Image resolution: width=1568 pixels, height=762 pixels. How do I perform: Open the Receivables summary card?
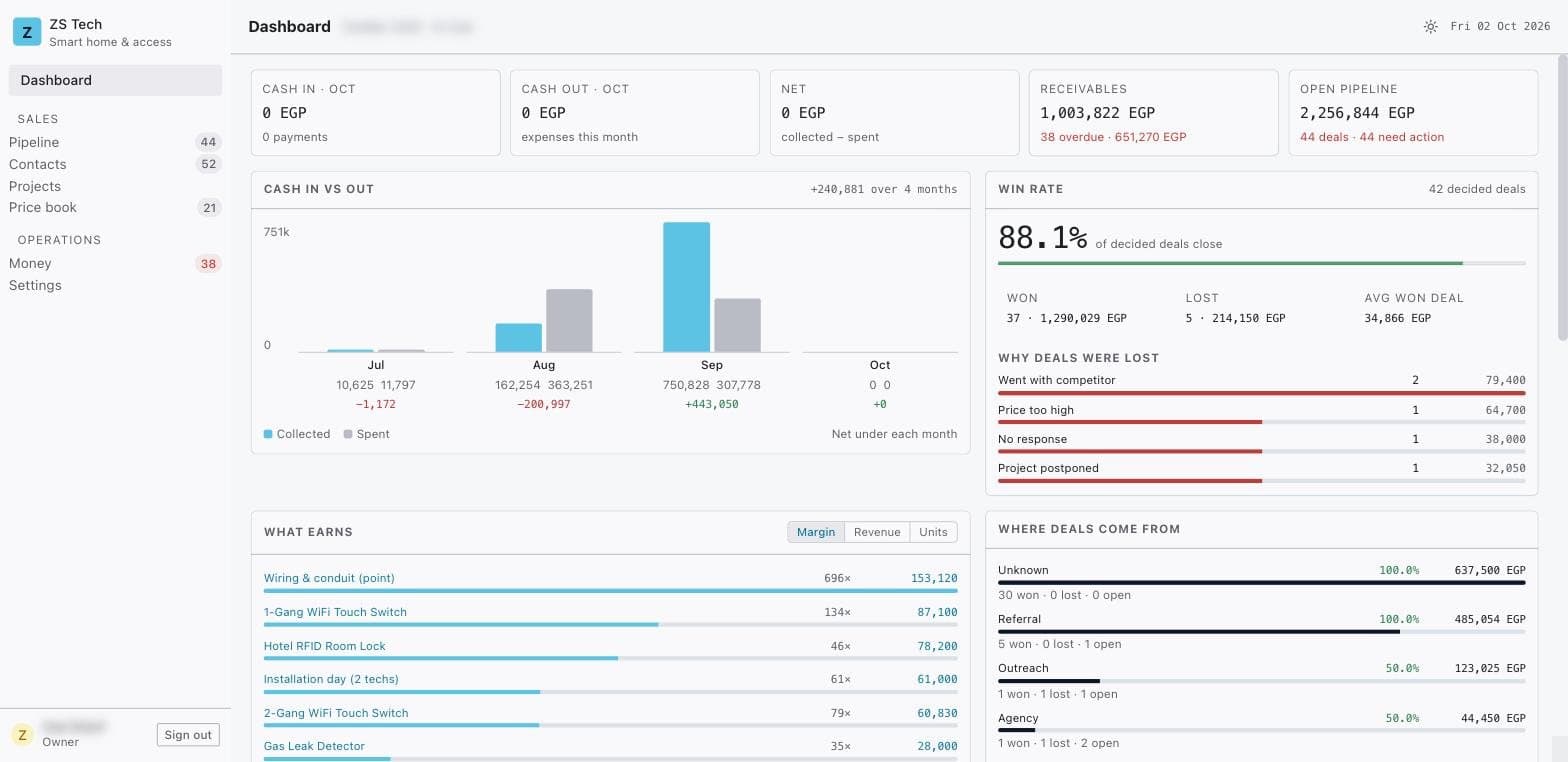[1154, 112]
